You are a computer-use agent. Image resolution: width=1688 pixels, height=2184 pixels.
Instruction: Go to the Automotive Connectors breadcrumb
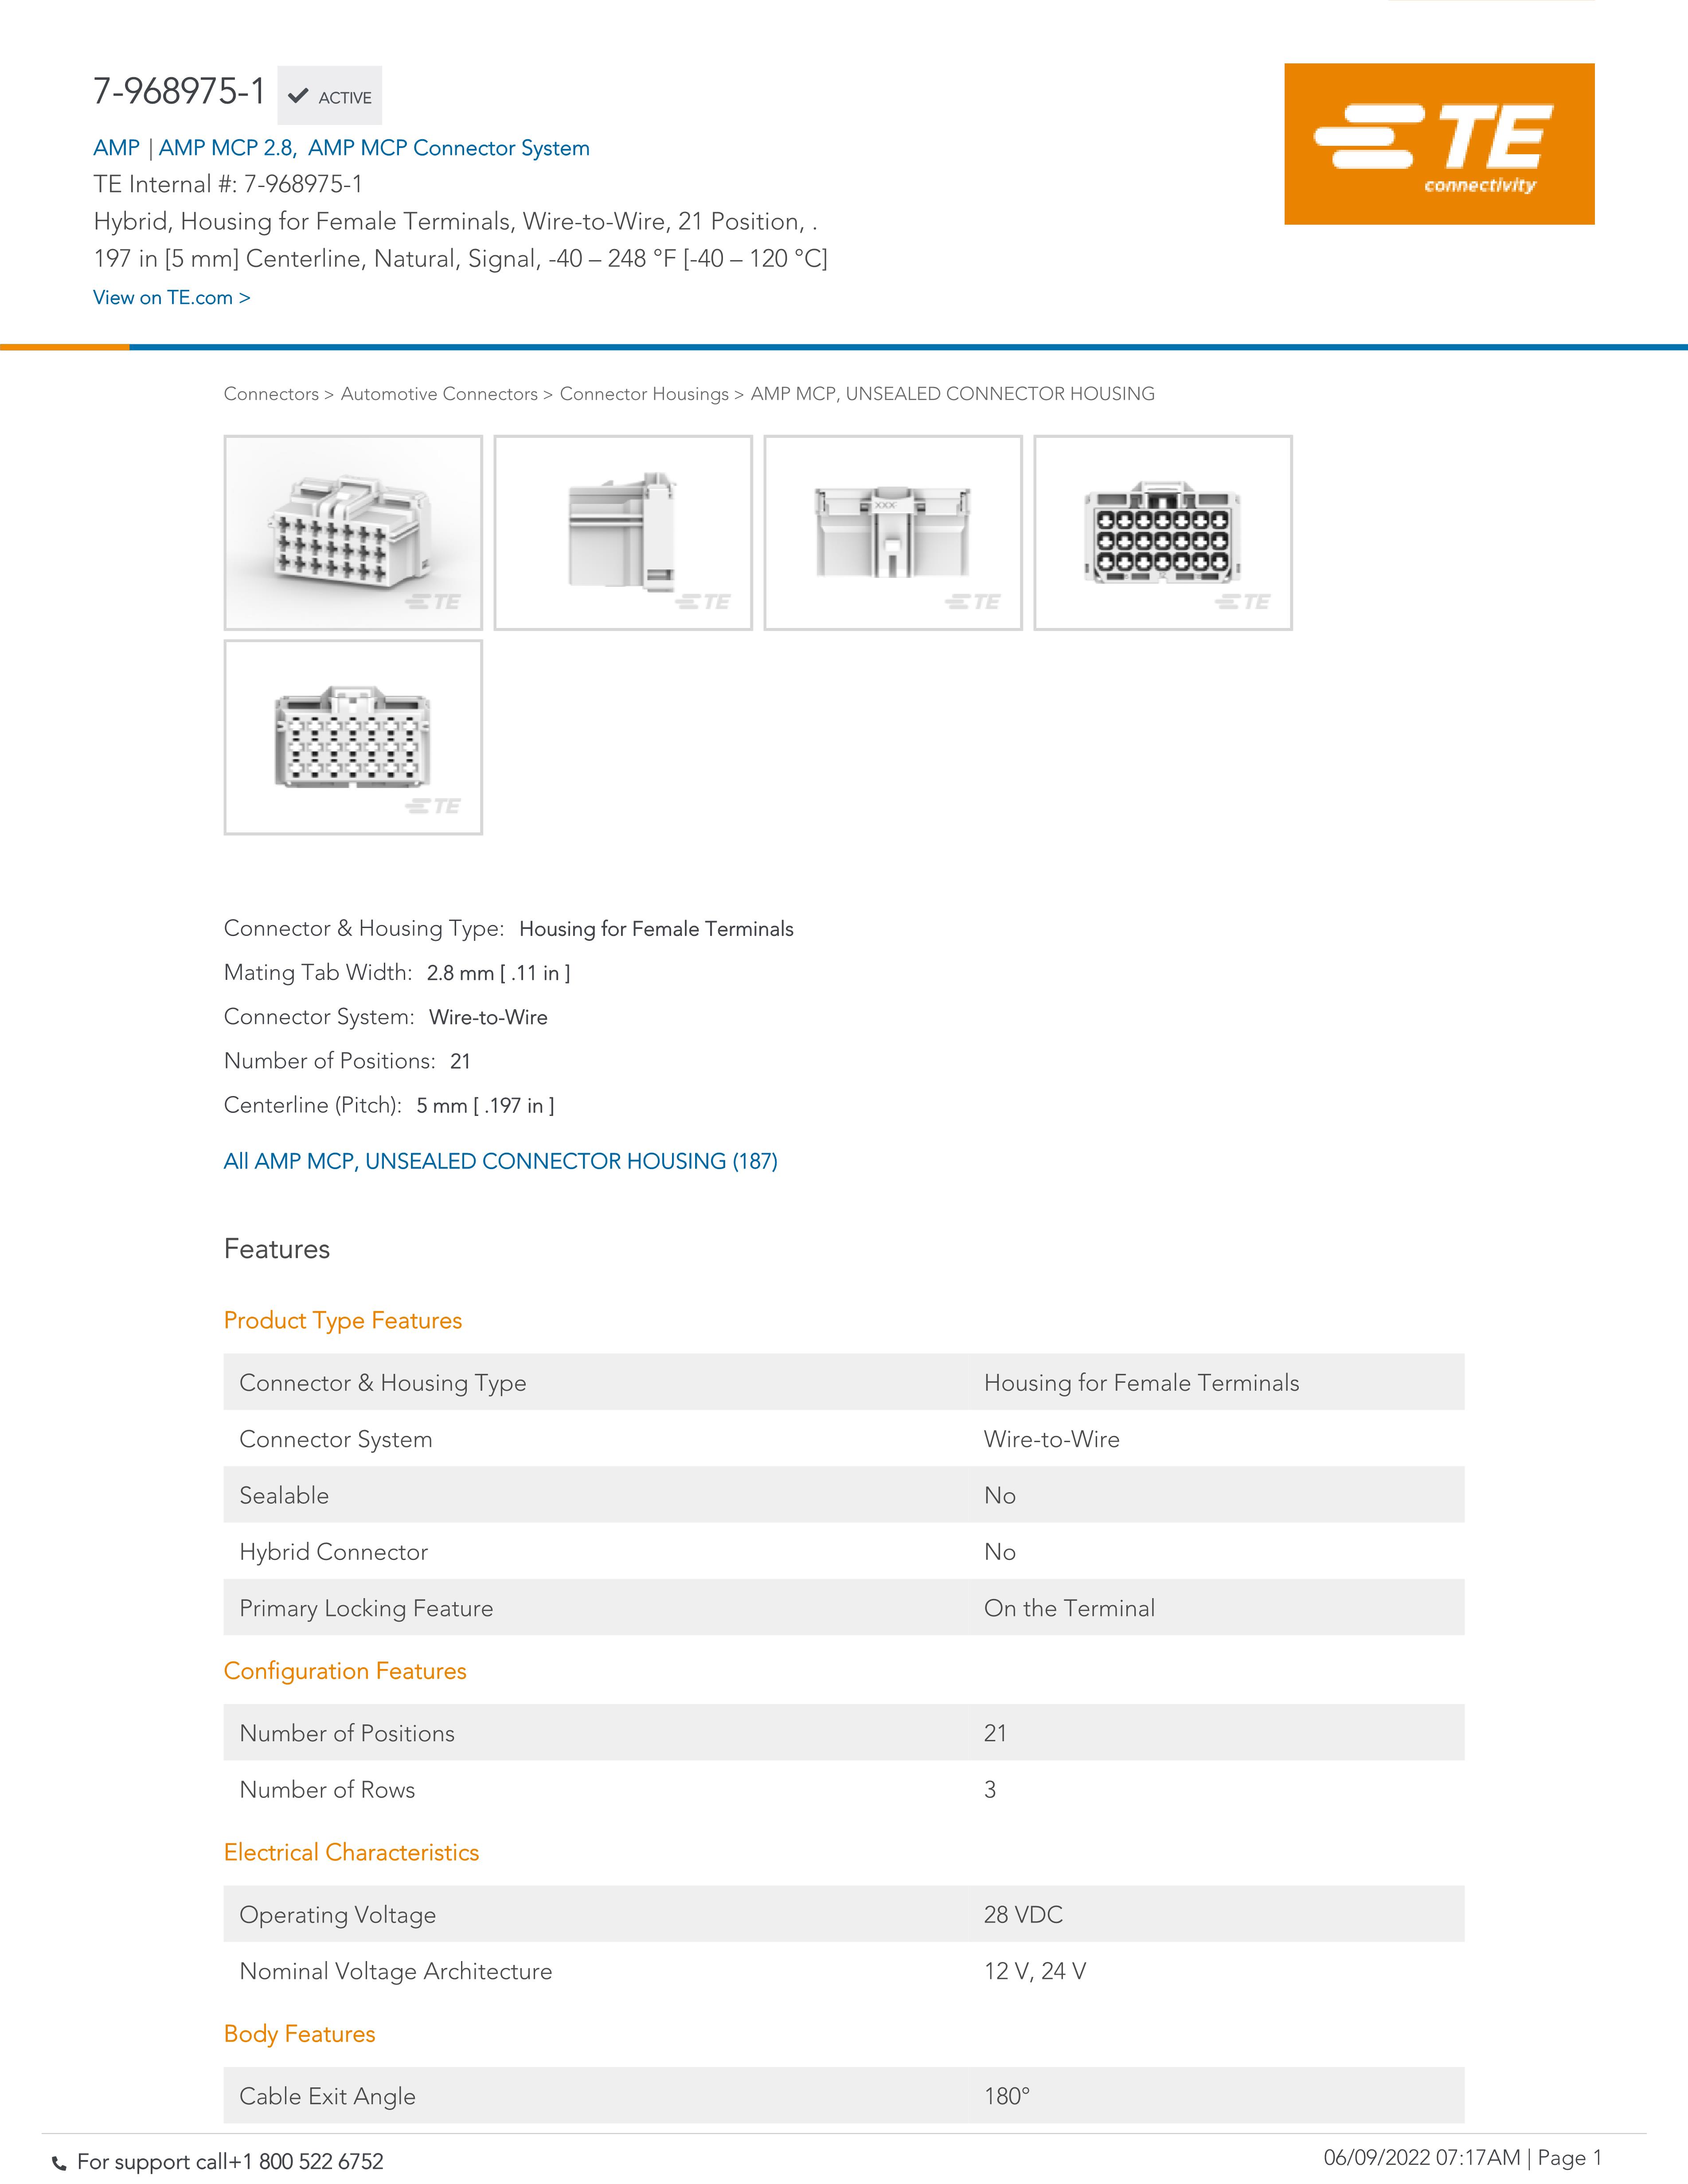tap(439, 394)
